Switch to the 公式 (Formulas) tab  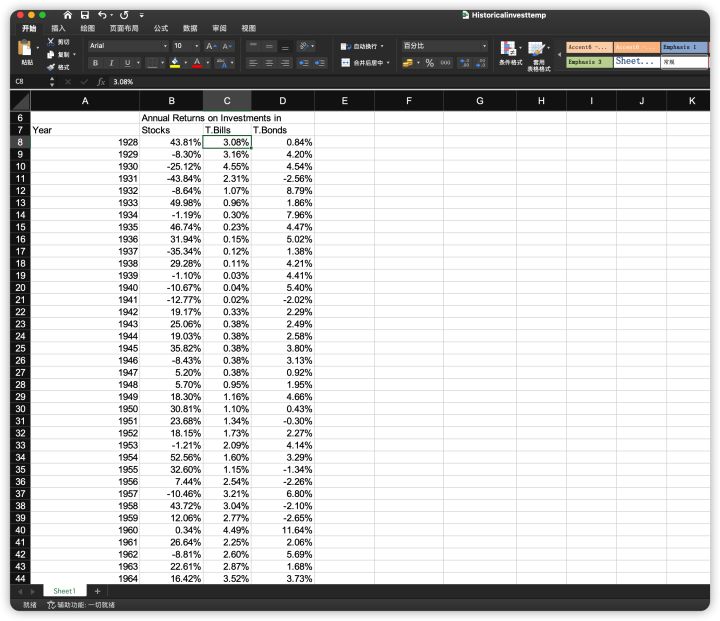tap(161, 28)
